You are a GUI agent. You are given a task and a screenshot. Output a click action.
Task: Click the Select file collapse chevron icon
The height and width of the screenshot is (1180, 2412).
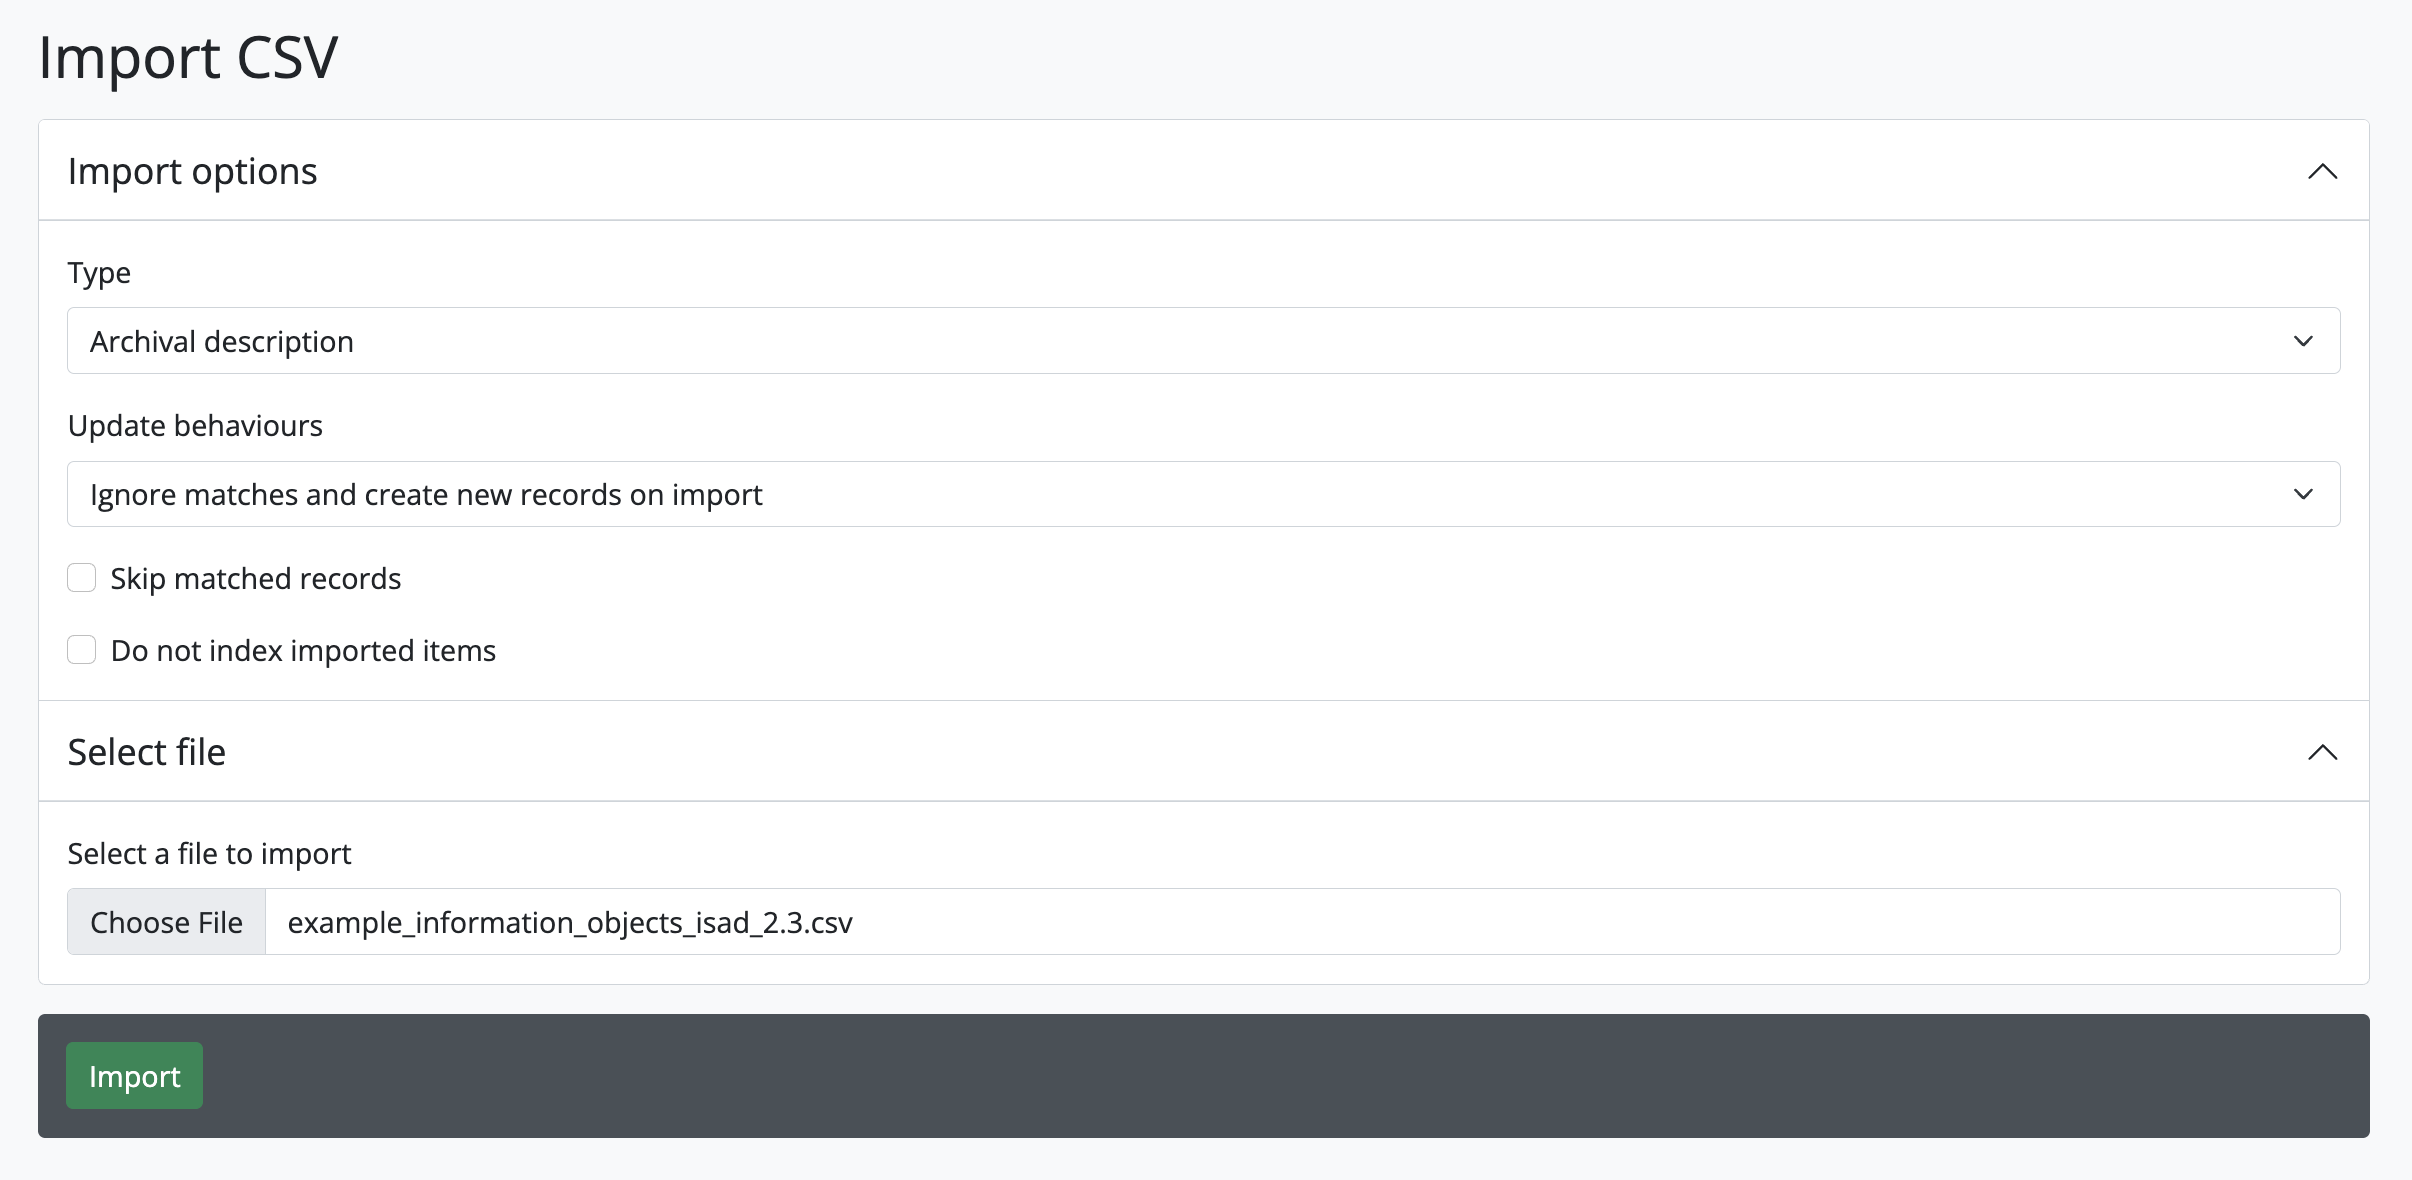point(2322,752)
